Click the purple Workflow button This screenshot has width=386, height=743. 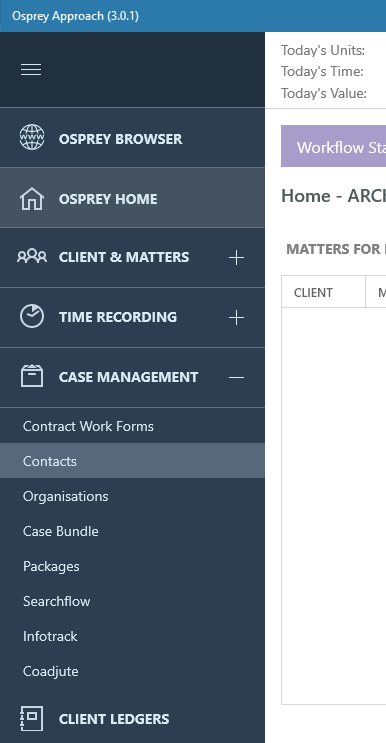click(x=333, y=146)
